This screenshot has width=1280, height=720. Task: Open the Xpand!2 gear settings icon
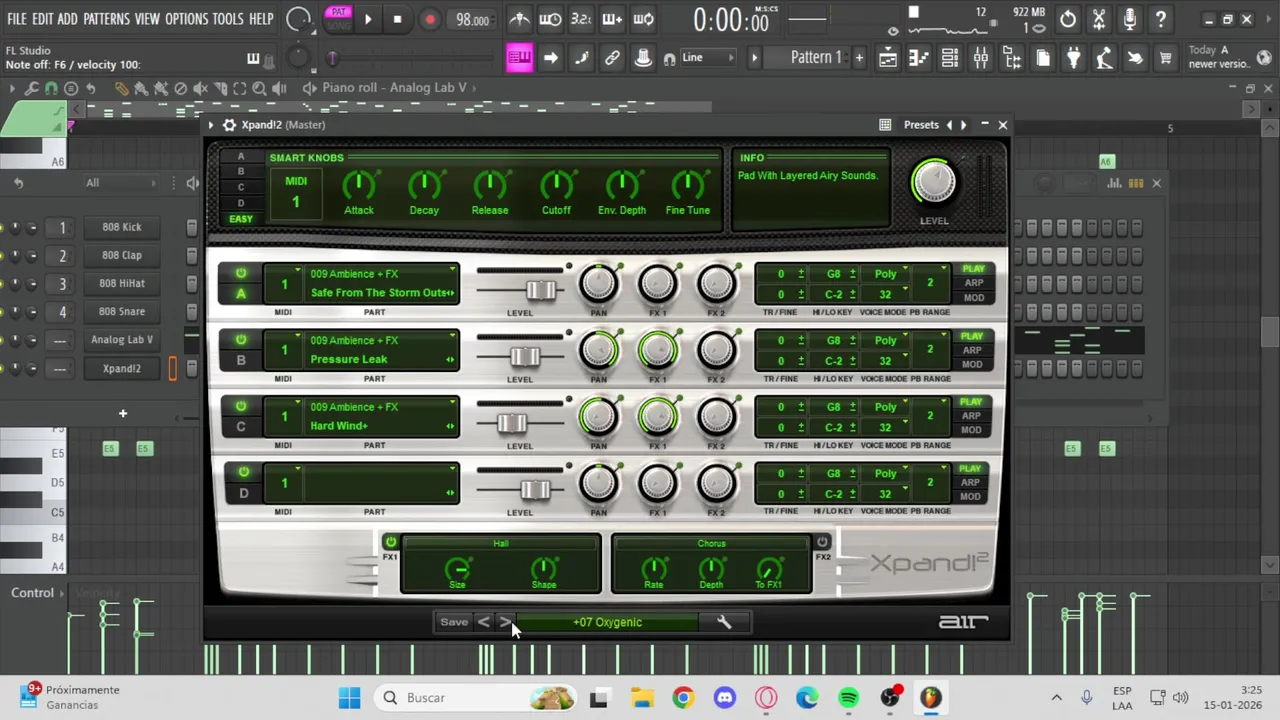point(230,125)
